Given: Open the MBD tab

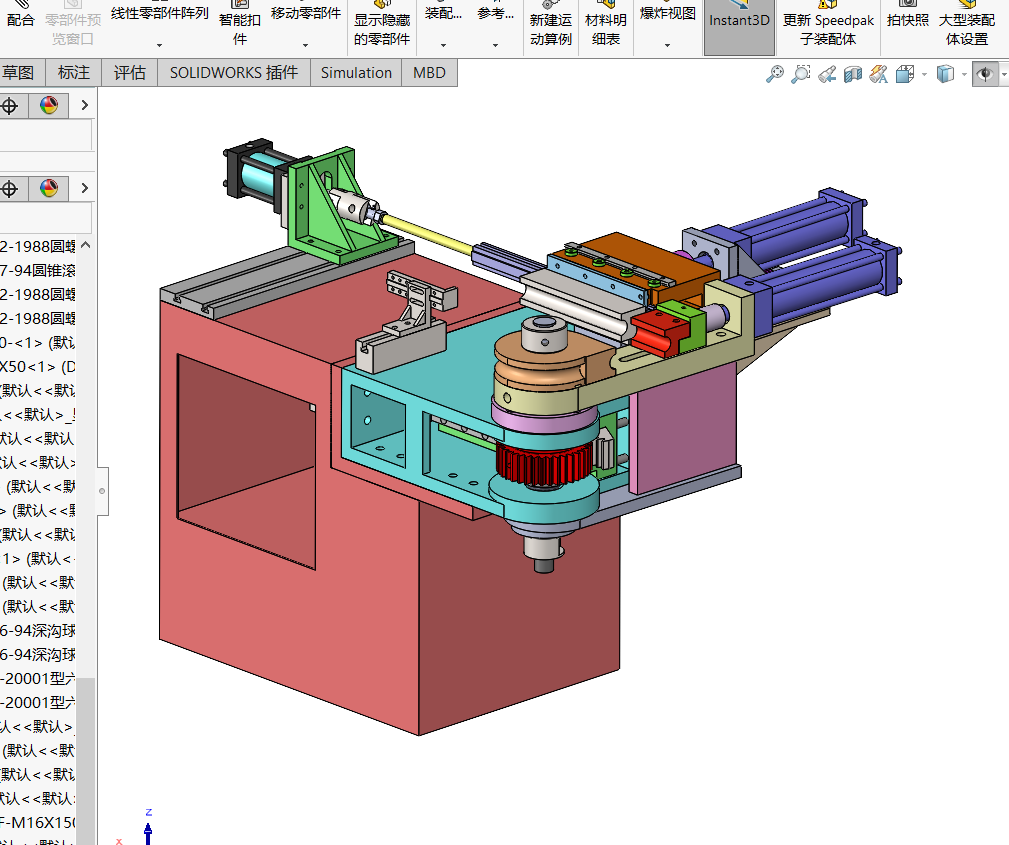Looking at the screenshot, I should [429, 73].
